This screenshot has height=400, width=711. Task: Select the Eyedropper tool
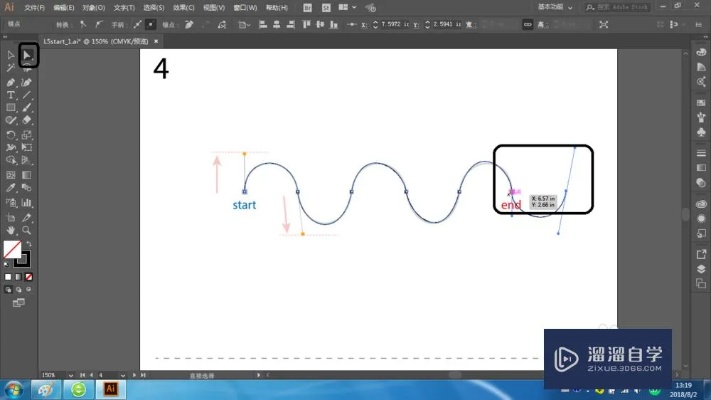(10, 188)
